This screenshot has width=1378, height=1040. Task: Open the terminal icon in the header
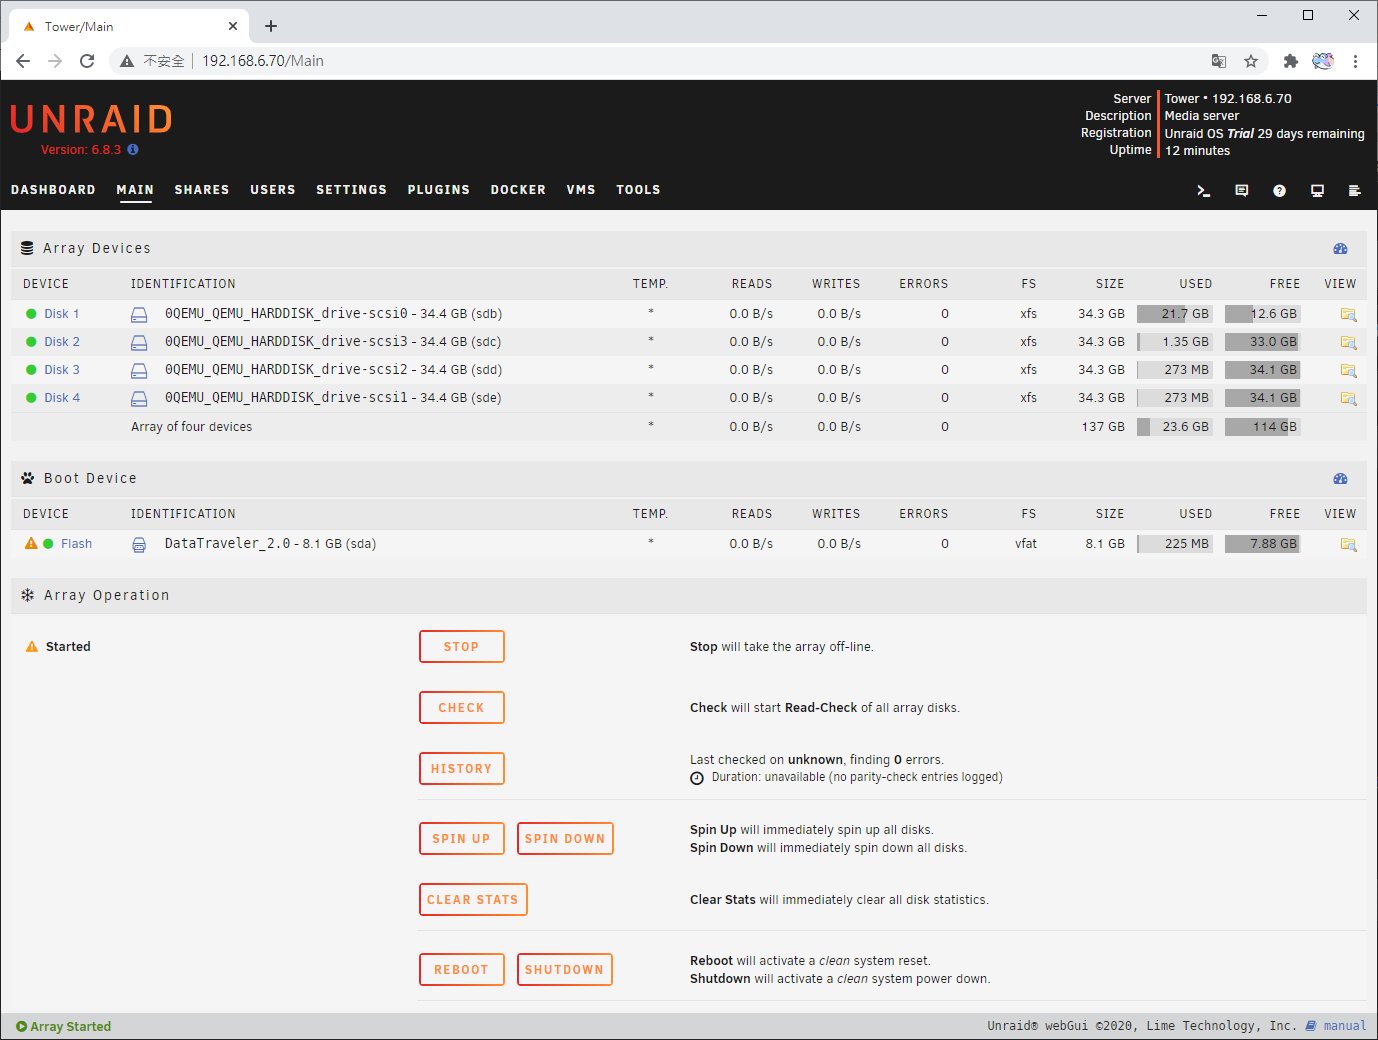pyautogui.click(x=1204, y=191)
